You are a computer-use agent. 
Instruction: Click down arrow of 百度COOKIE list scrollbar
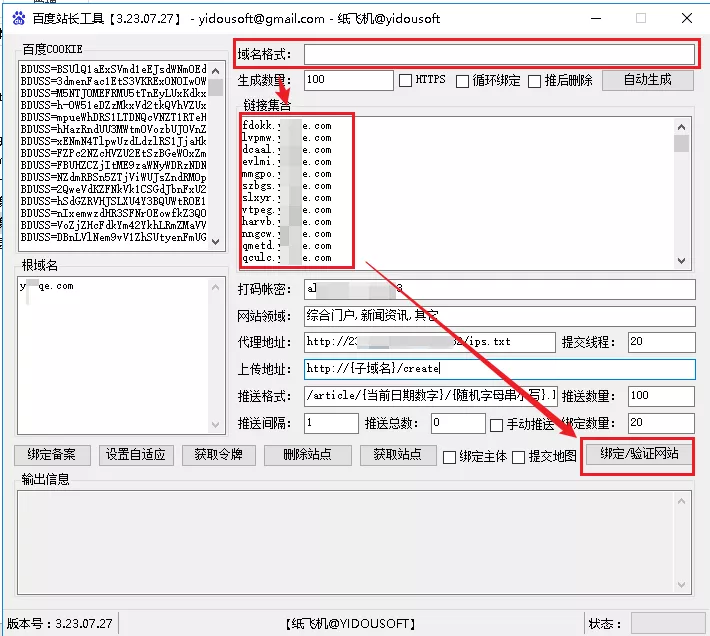[216, 242]
